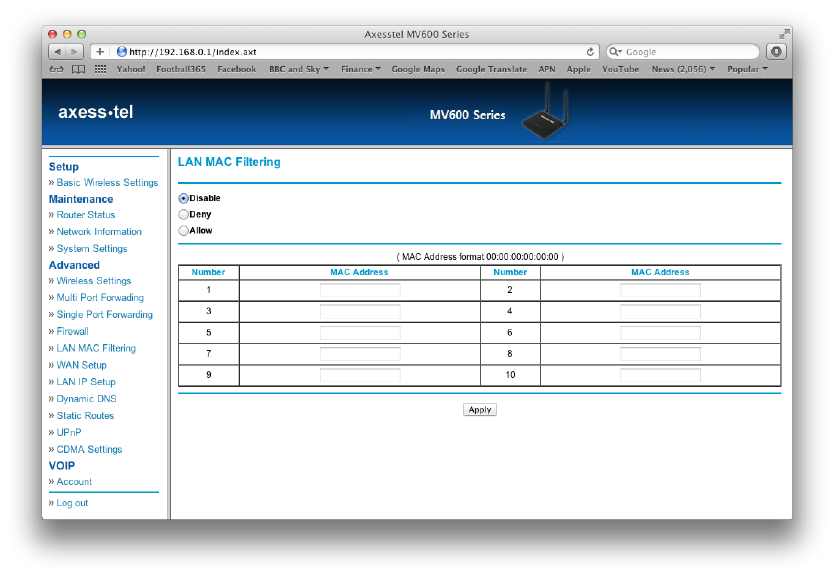Select the Disable radio button
Screen dimensions: 834x577
(x=184, y=198)
